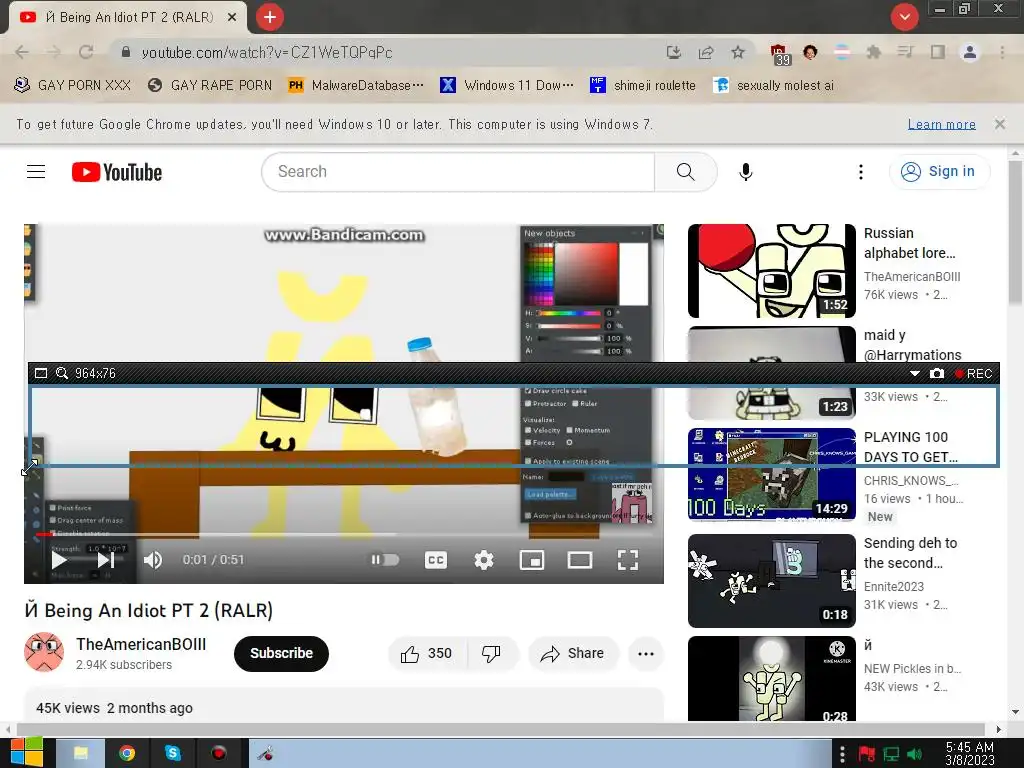Screen dimensions: 1024x768
Task: Open shimeji roulette bookmark
Action: tap(643, 86)
